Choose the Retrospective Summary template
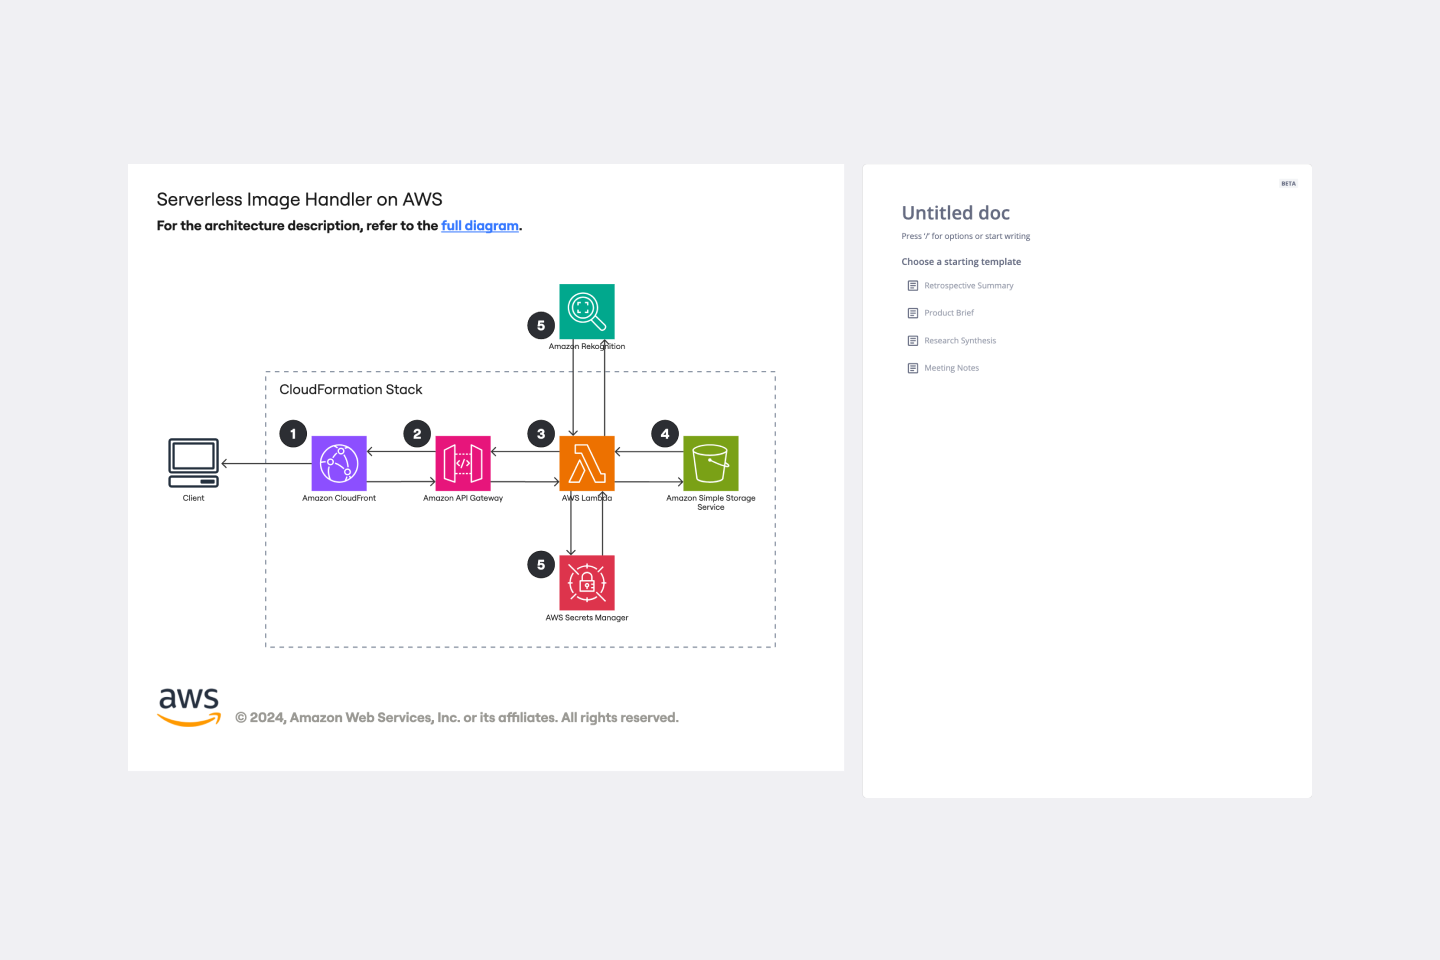The width and height of the screenshot is (1440, 960). click(x=968, y=286)
